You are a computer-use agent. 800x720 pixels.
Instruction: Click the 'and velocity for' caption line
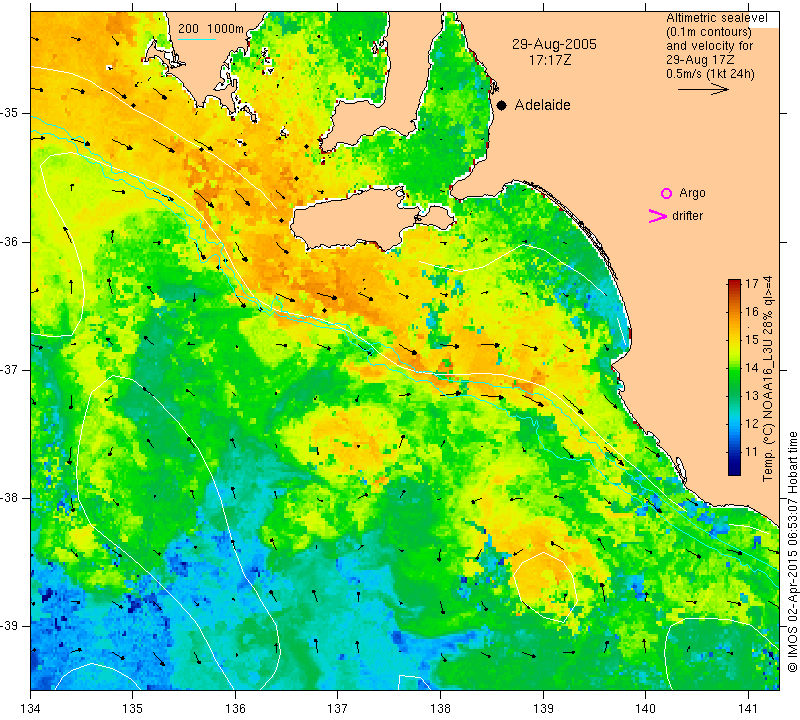coord(710,46)
